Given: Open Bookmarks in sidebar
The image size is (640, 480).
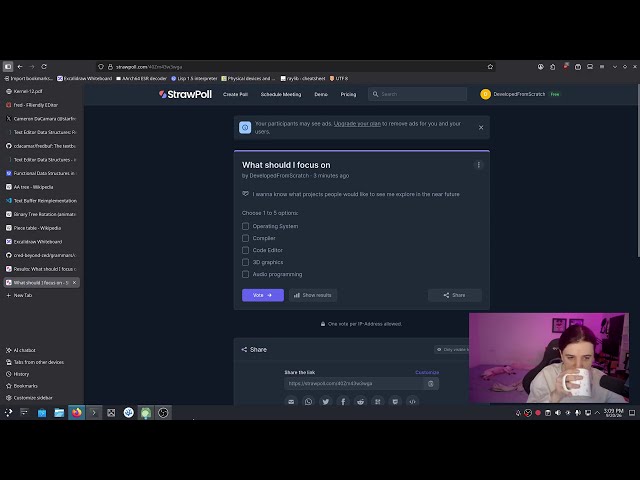Looking at the screenshot, I should pos(22,386).
